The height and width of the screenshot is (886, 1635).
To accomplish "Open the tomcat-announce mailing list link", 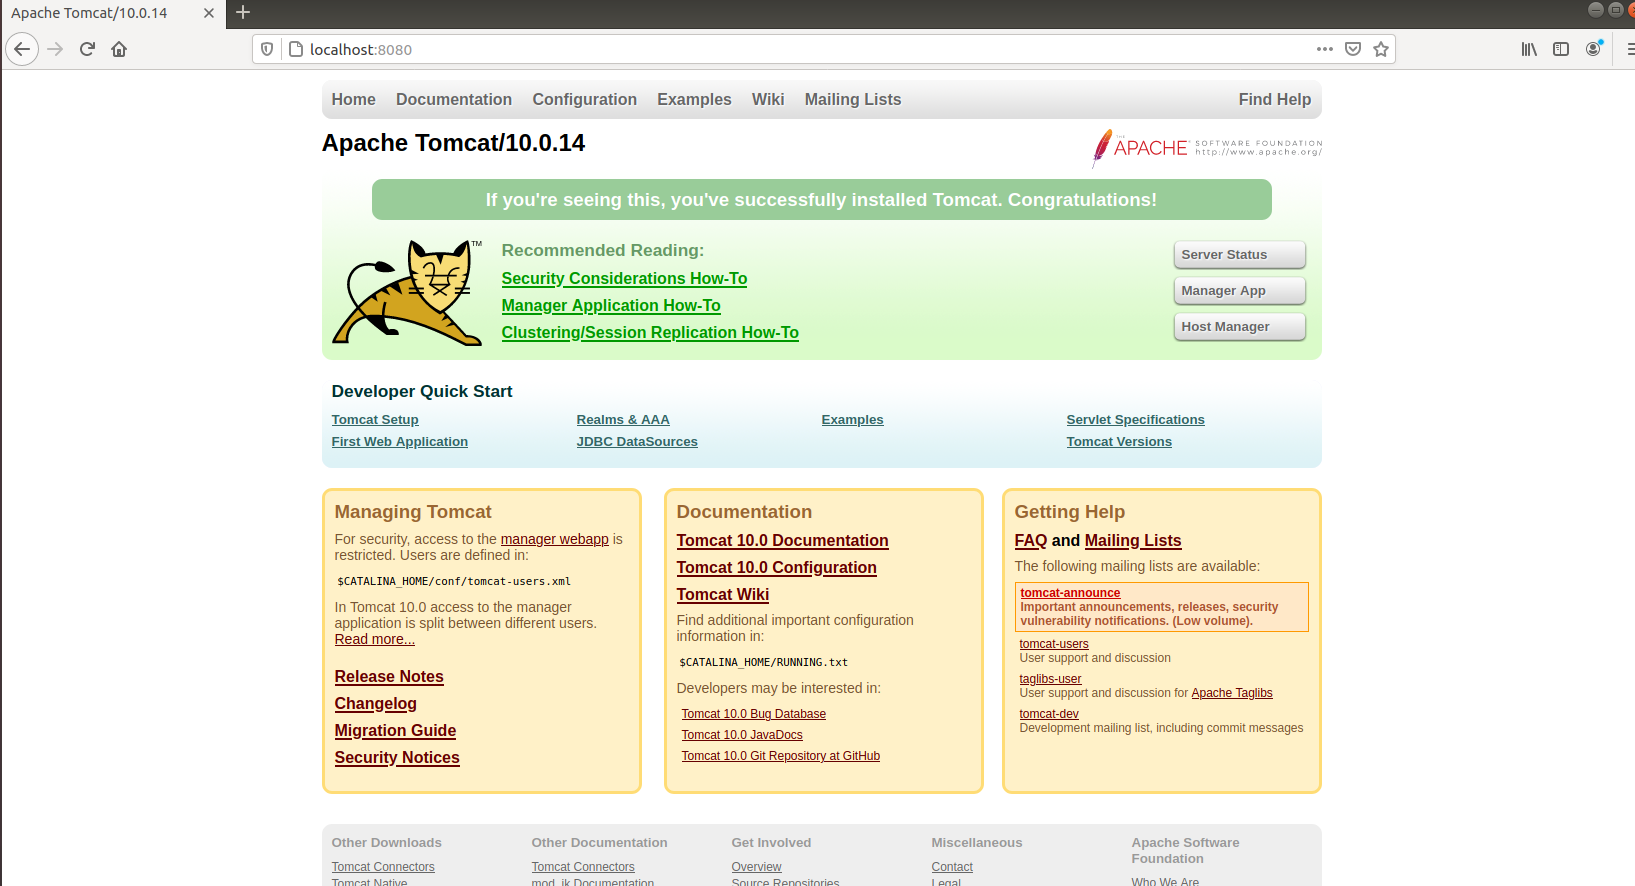I will pos(1070,593).
